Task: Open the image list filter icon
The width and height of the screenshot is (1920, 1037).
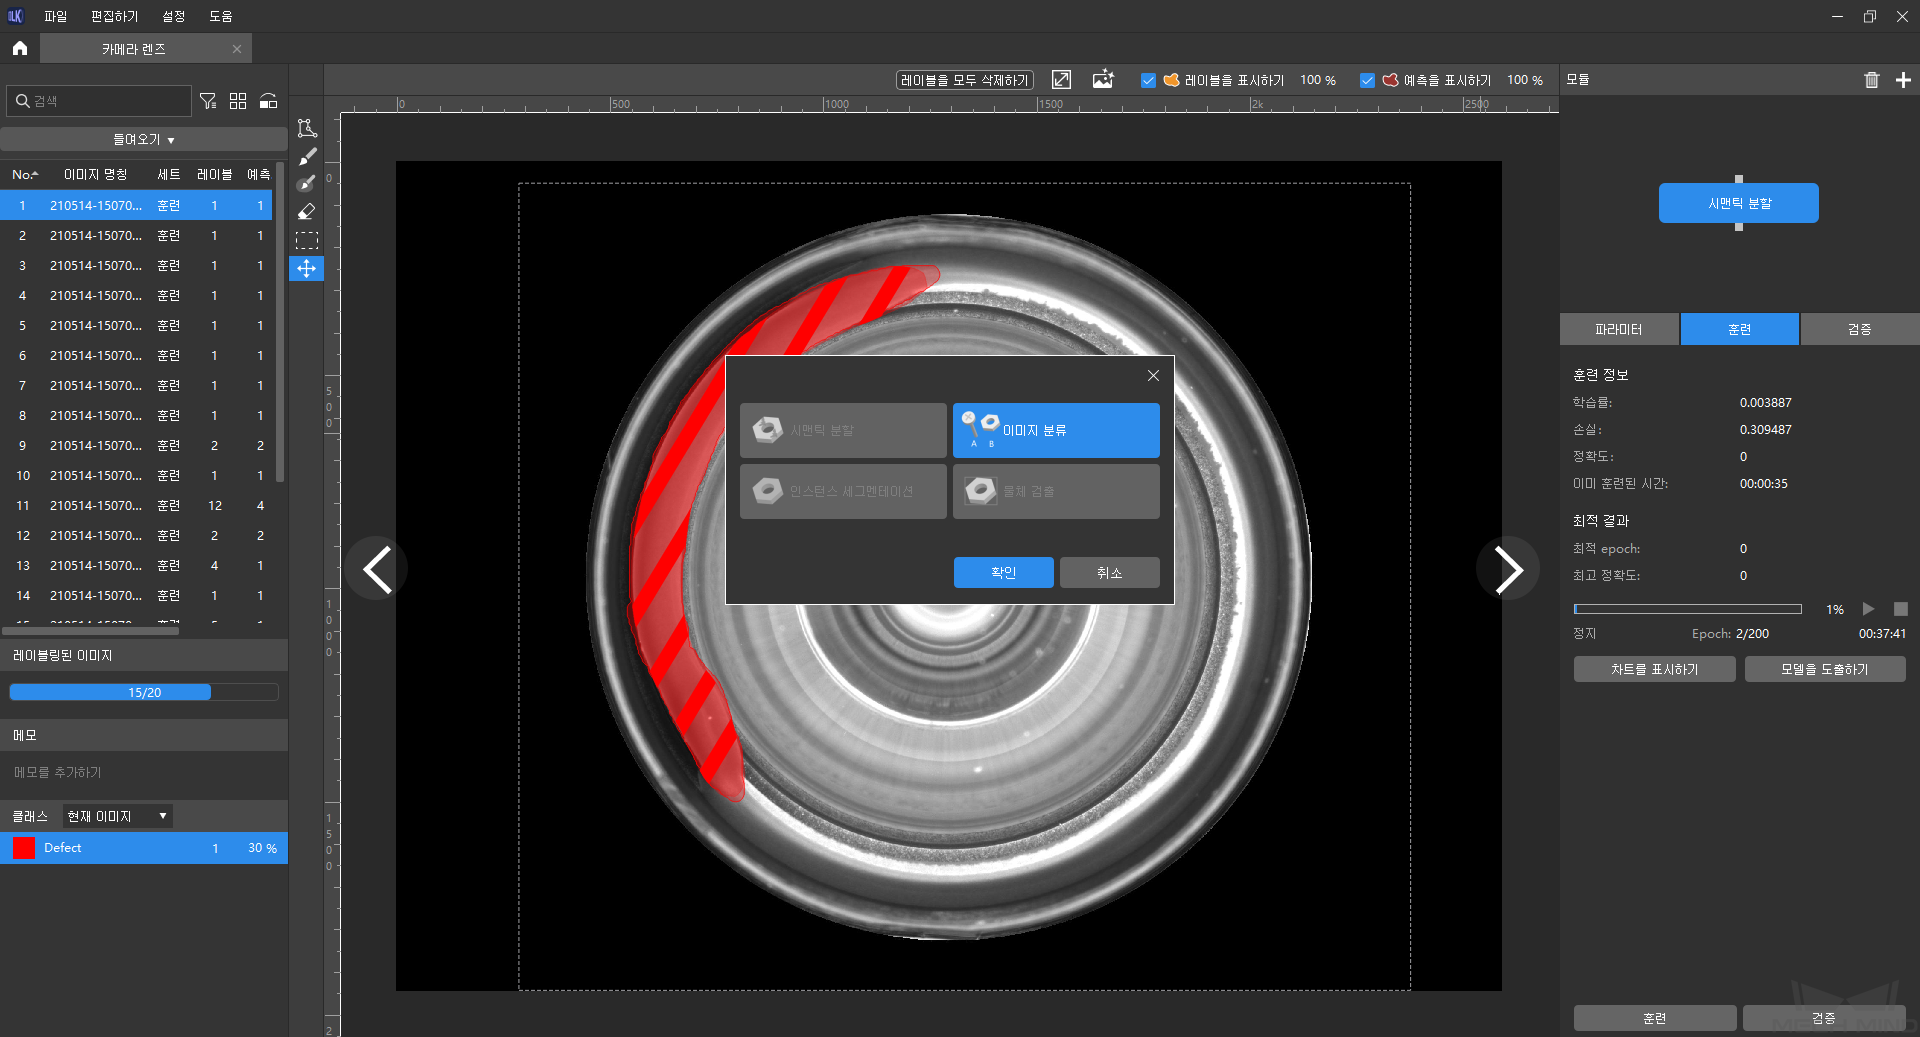Action: click(208, 101)
